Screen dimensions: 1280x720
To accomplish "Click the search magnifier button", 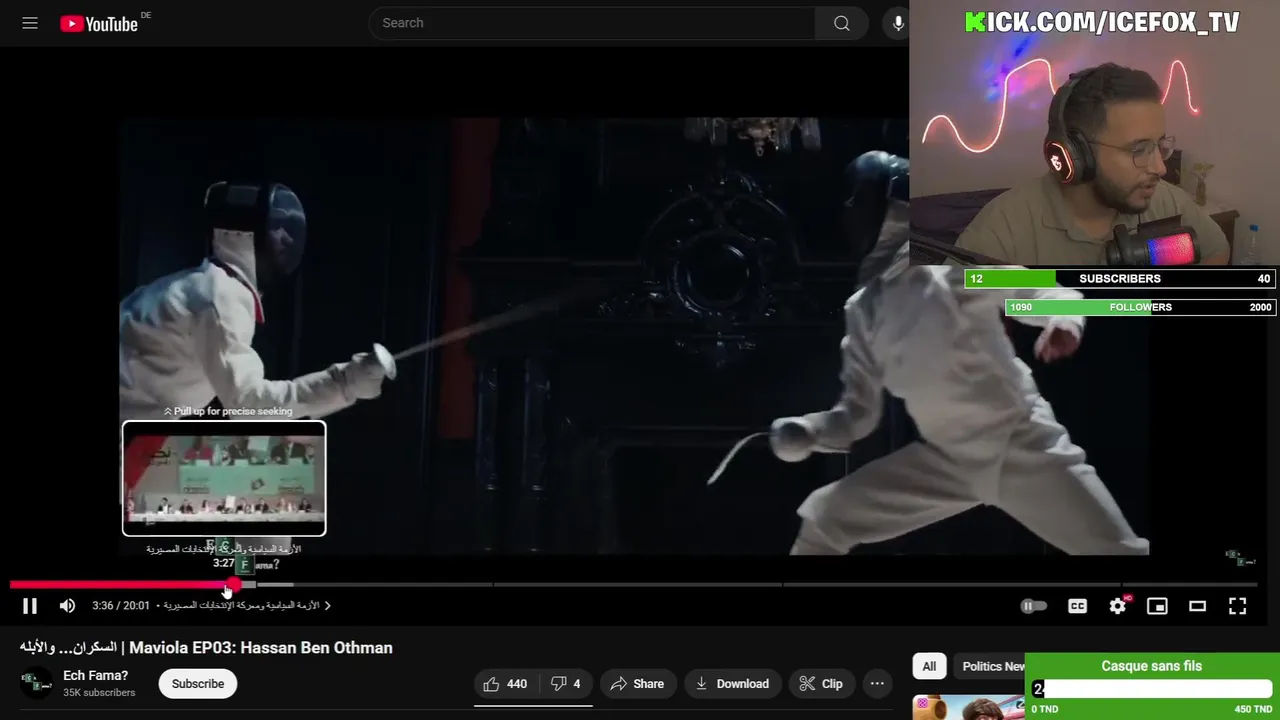I will (842, 23).
